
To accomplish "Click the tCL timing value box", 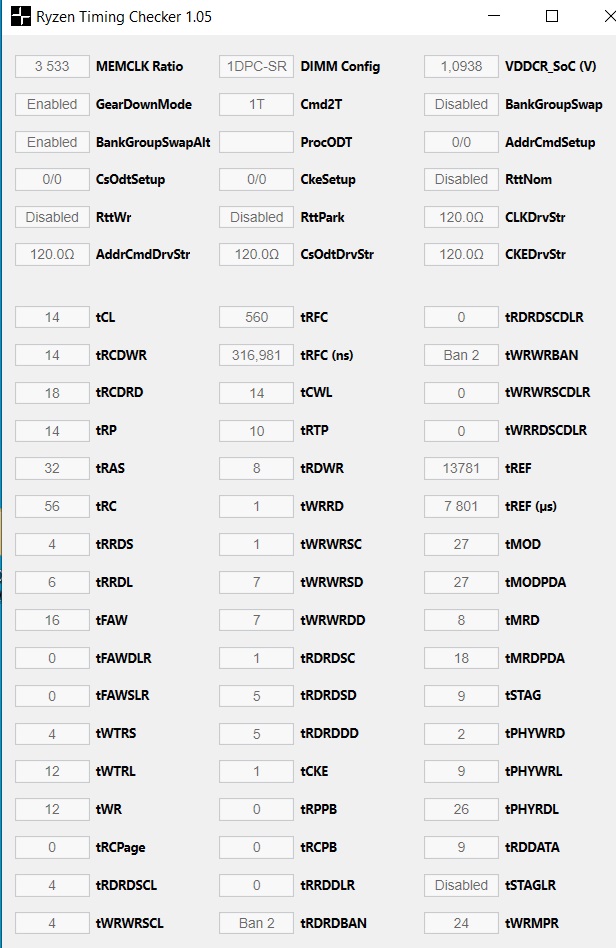I will [x=52, y=317].
